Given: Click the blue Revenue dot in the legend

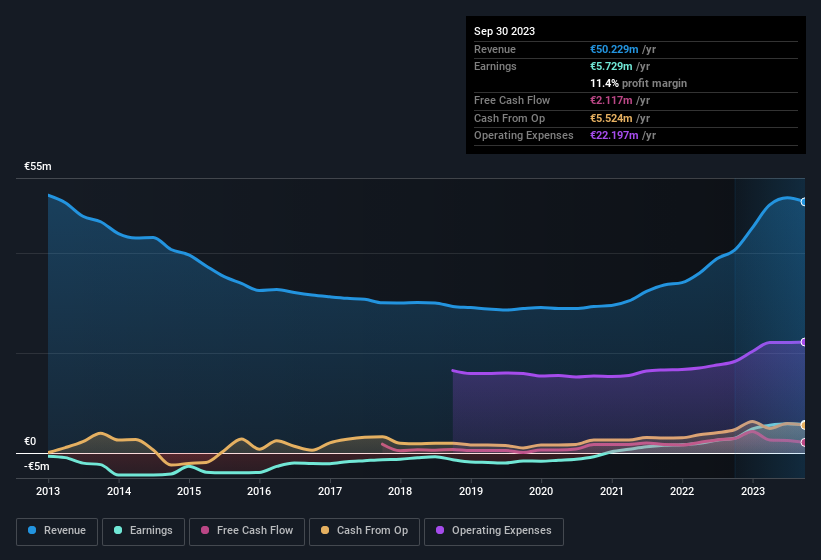Looking at the screenshot, I should tap(33, 531).
